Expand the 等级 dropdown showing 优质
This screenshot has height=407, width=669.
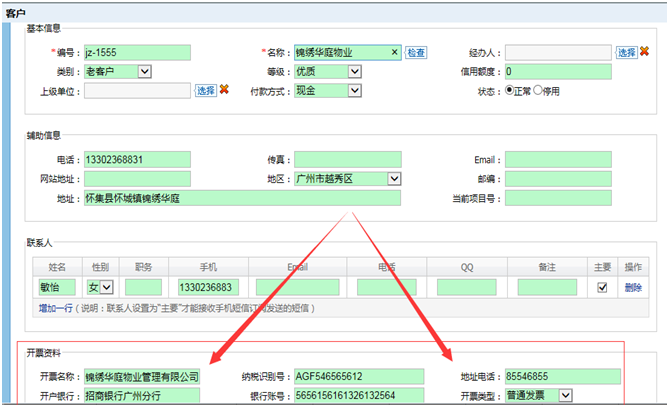click(354, 71)
